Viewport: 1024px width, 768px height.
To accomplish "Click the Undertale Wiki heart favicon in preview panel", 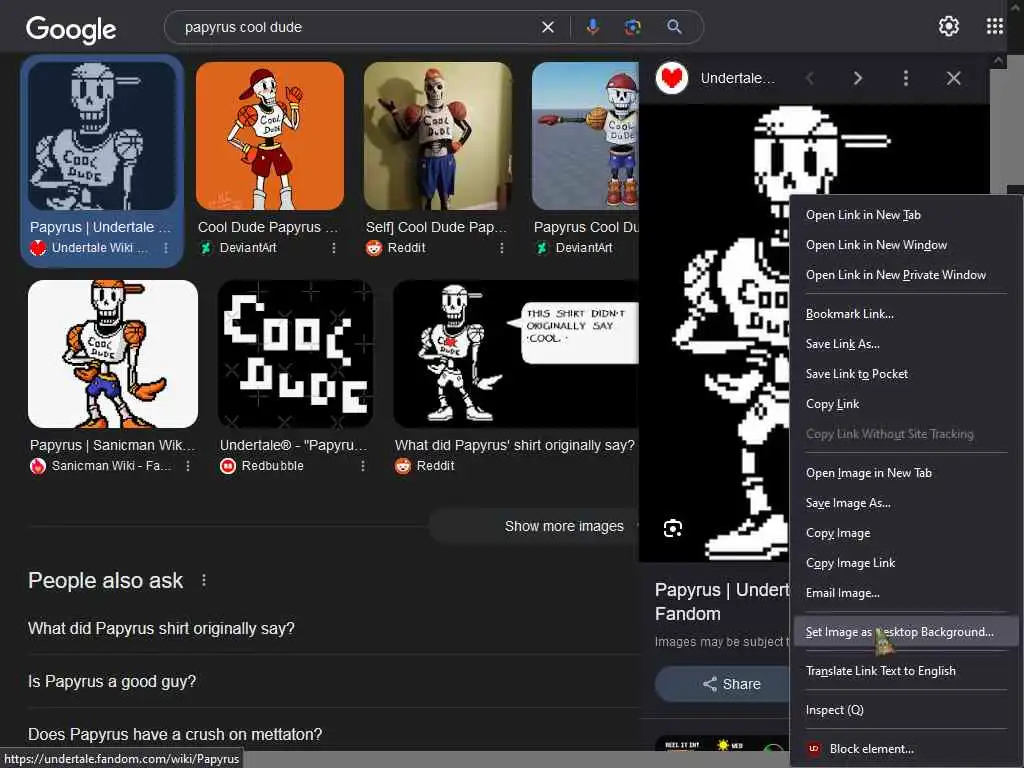I will click(671, 78).
